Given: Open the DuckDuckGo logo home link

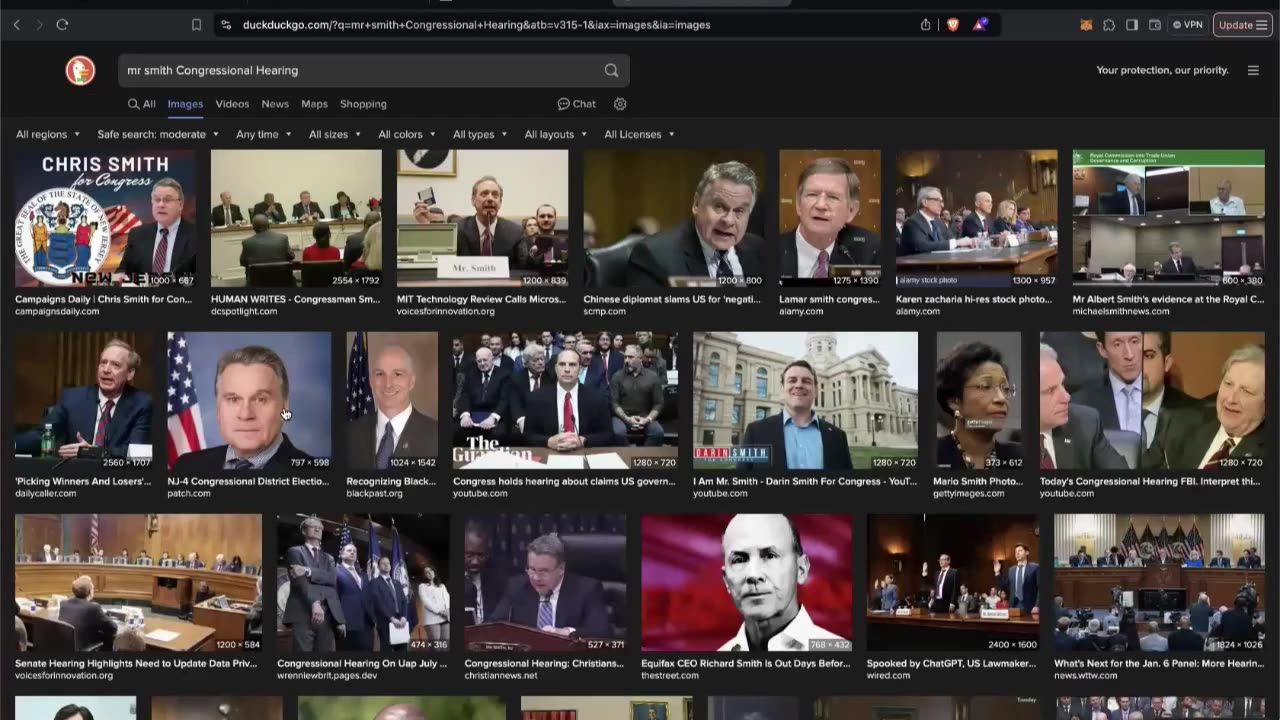Looking at the screenshot, I should (80, 70).
